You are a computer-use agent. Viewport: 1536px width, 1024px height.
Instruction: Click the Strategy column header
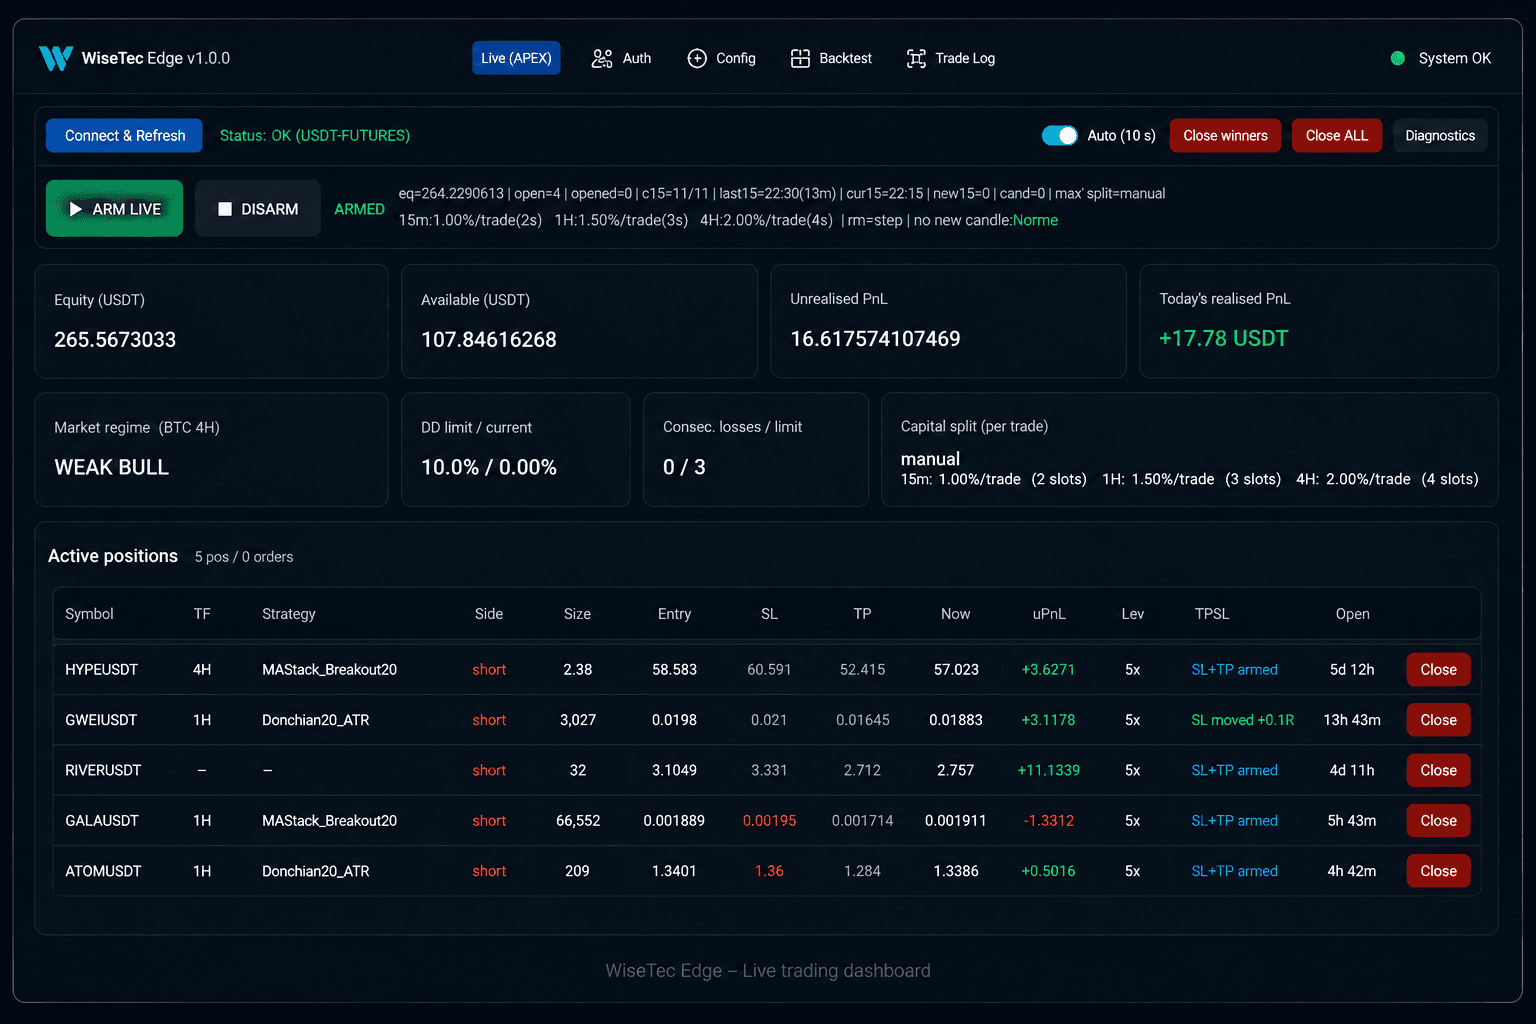(x=289, y=614)
